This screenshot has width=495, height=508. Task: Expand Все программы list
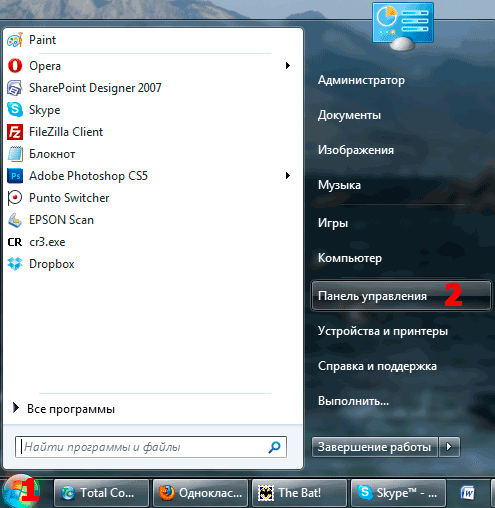pos(64,409)
